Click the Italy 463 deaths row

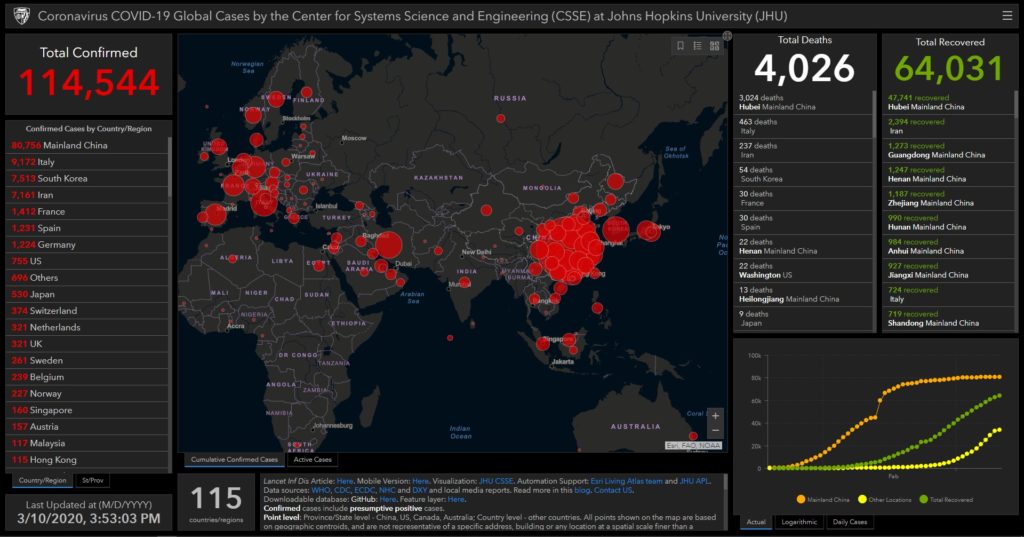(x=803, y=127)
